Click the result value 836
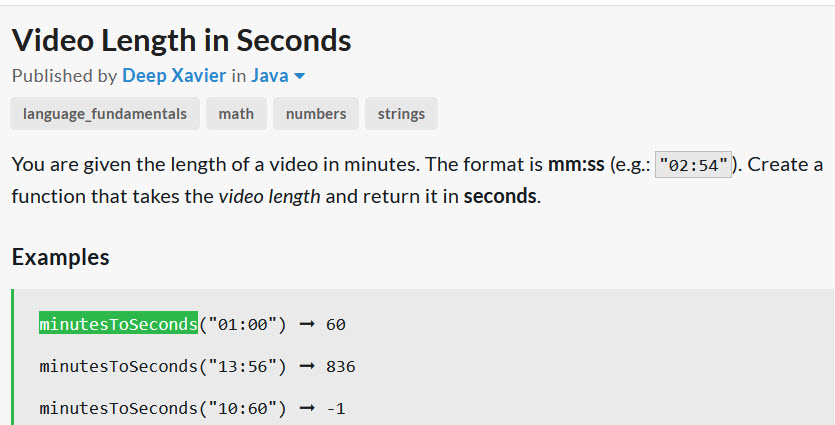The height and width of the screenshot is (425, 835). (x=341, y=366)
